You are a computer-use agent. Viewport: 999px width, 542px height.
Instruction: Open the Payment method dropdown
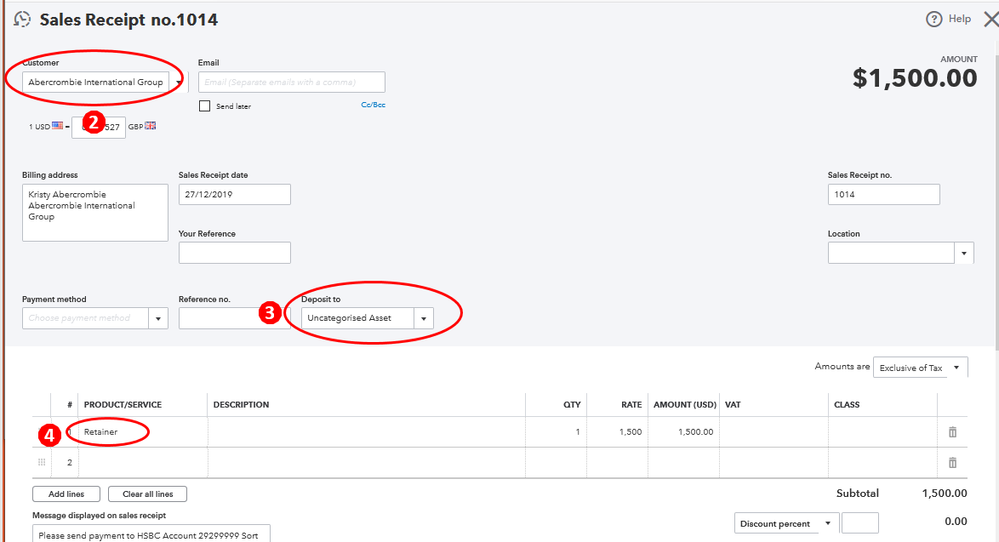tap(158, 318)
